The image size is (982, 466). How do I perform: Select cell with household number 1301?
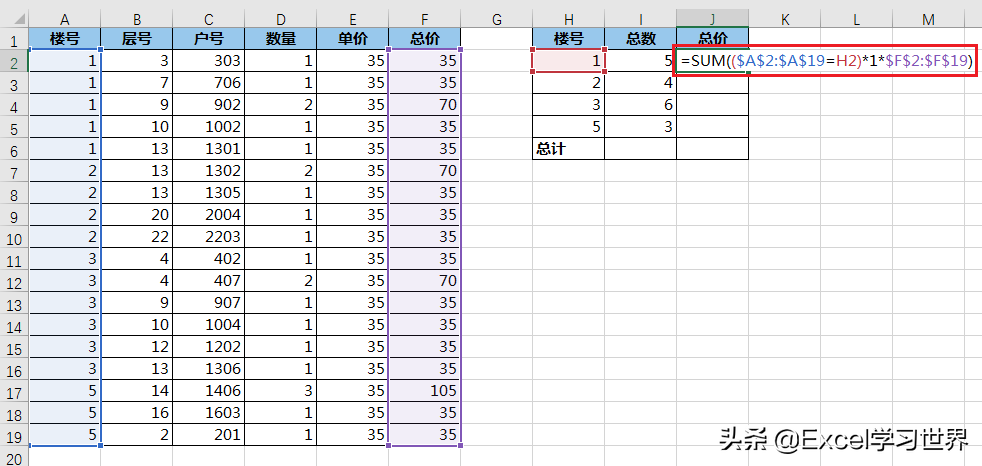click(x=209, y=148)
